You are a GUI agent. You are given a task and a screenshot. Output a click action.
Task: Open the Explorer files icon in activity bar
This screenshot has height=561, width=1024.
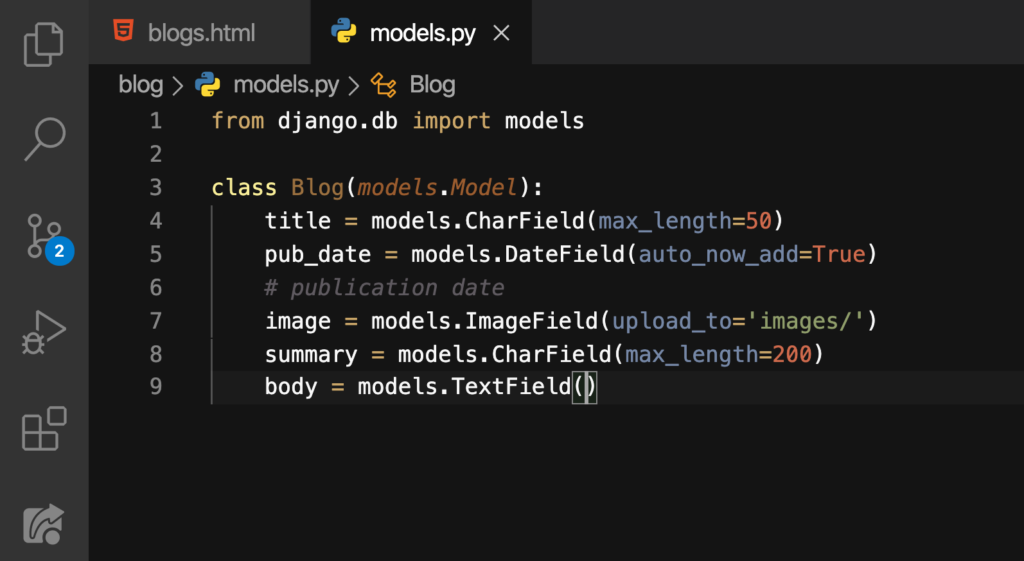coord(44,44)
